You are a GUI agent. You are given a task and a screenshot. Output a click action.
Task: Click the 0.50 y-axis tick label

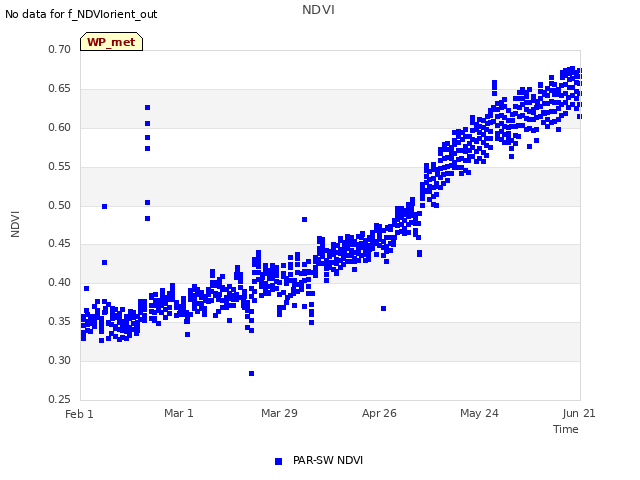point(60,205)
